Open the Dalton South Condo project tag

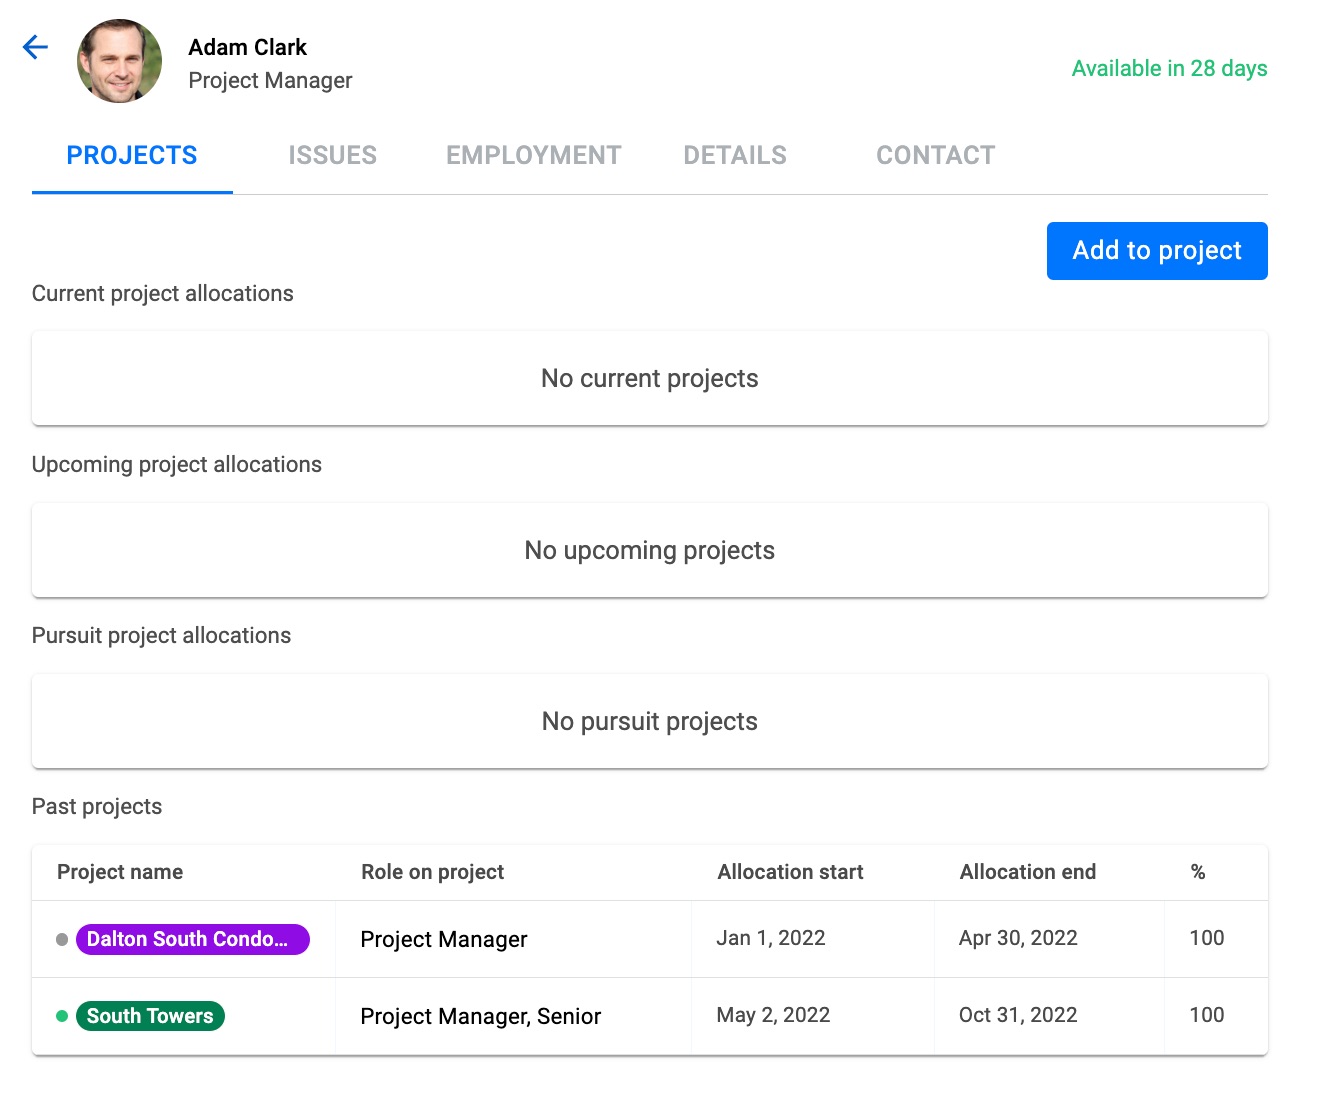(x=193, y=939)
